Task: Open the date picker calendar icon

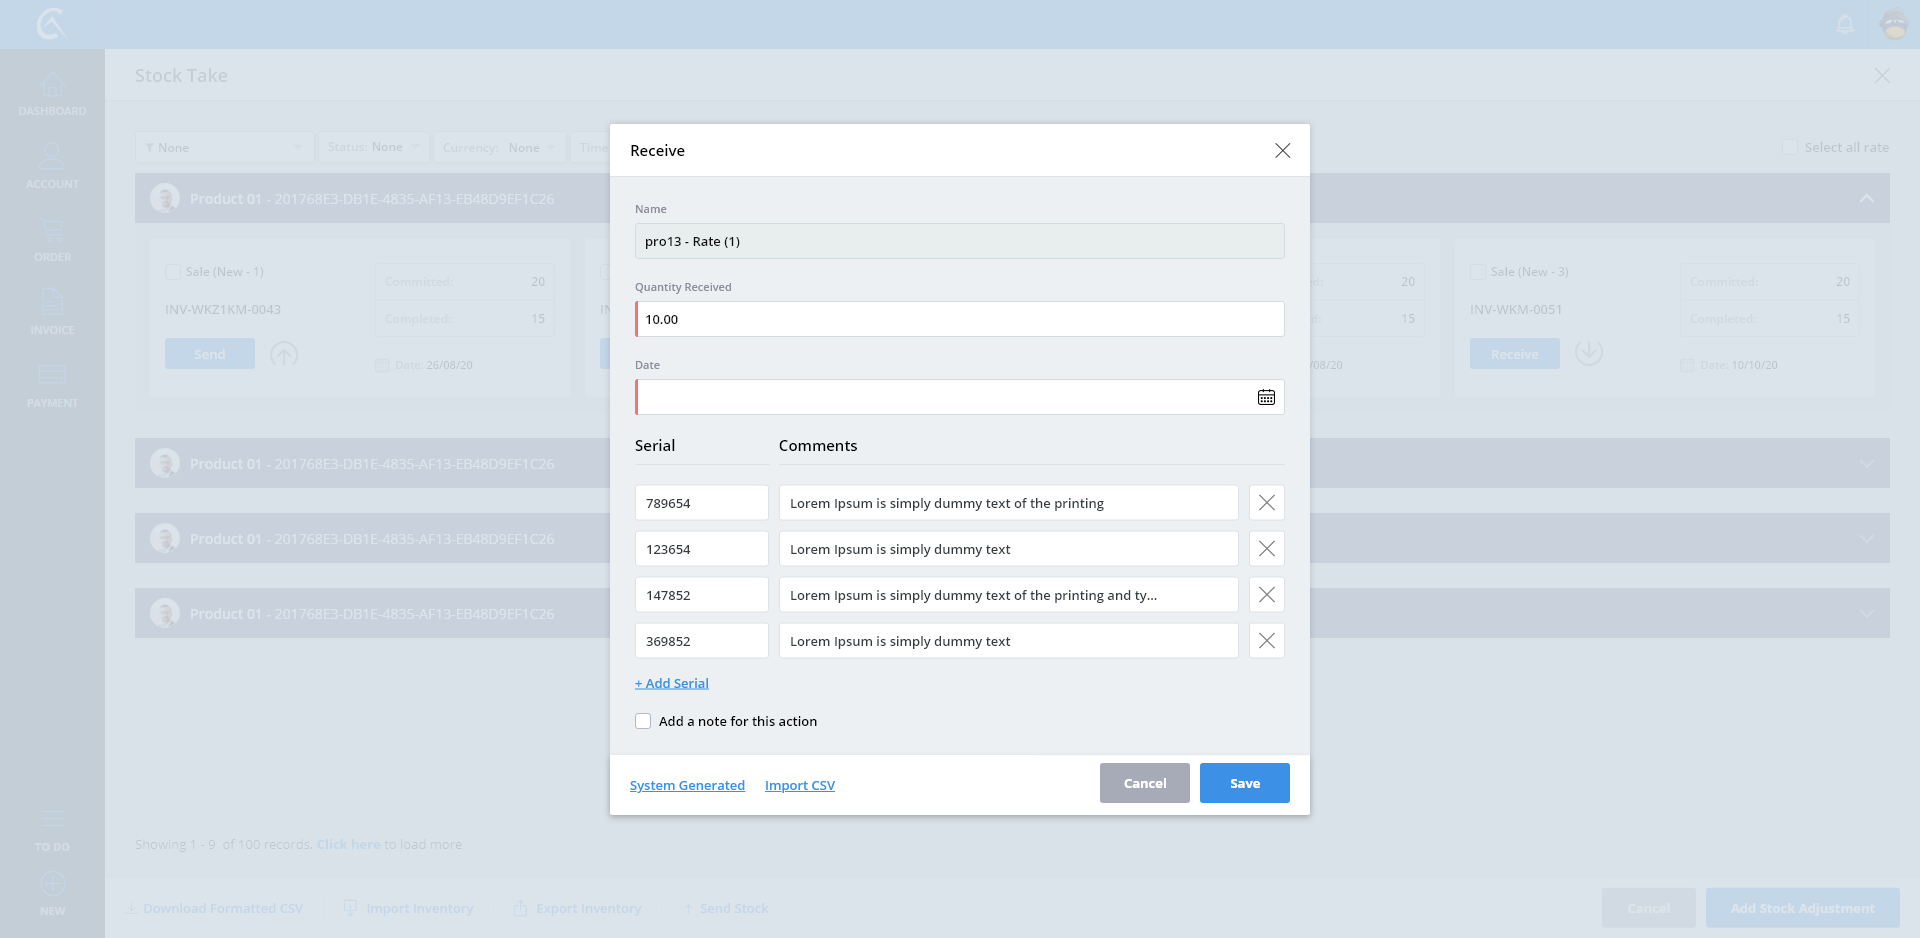Action: pyautogui.click(x=1266, y=397)
